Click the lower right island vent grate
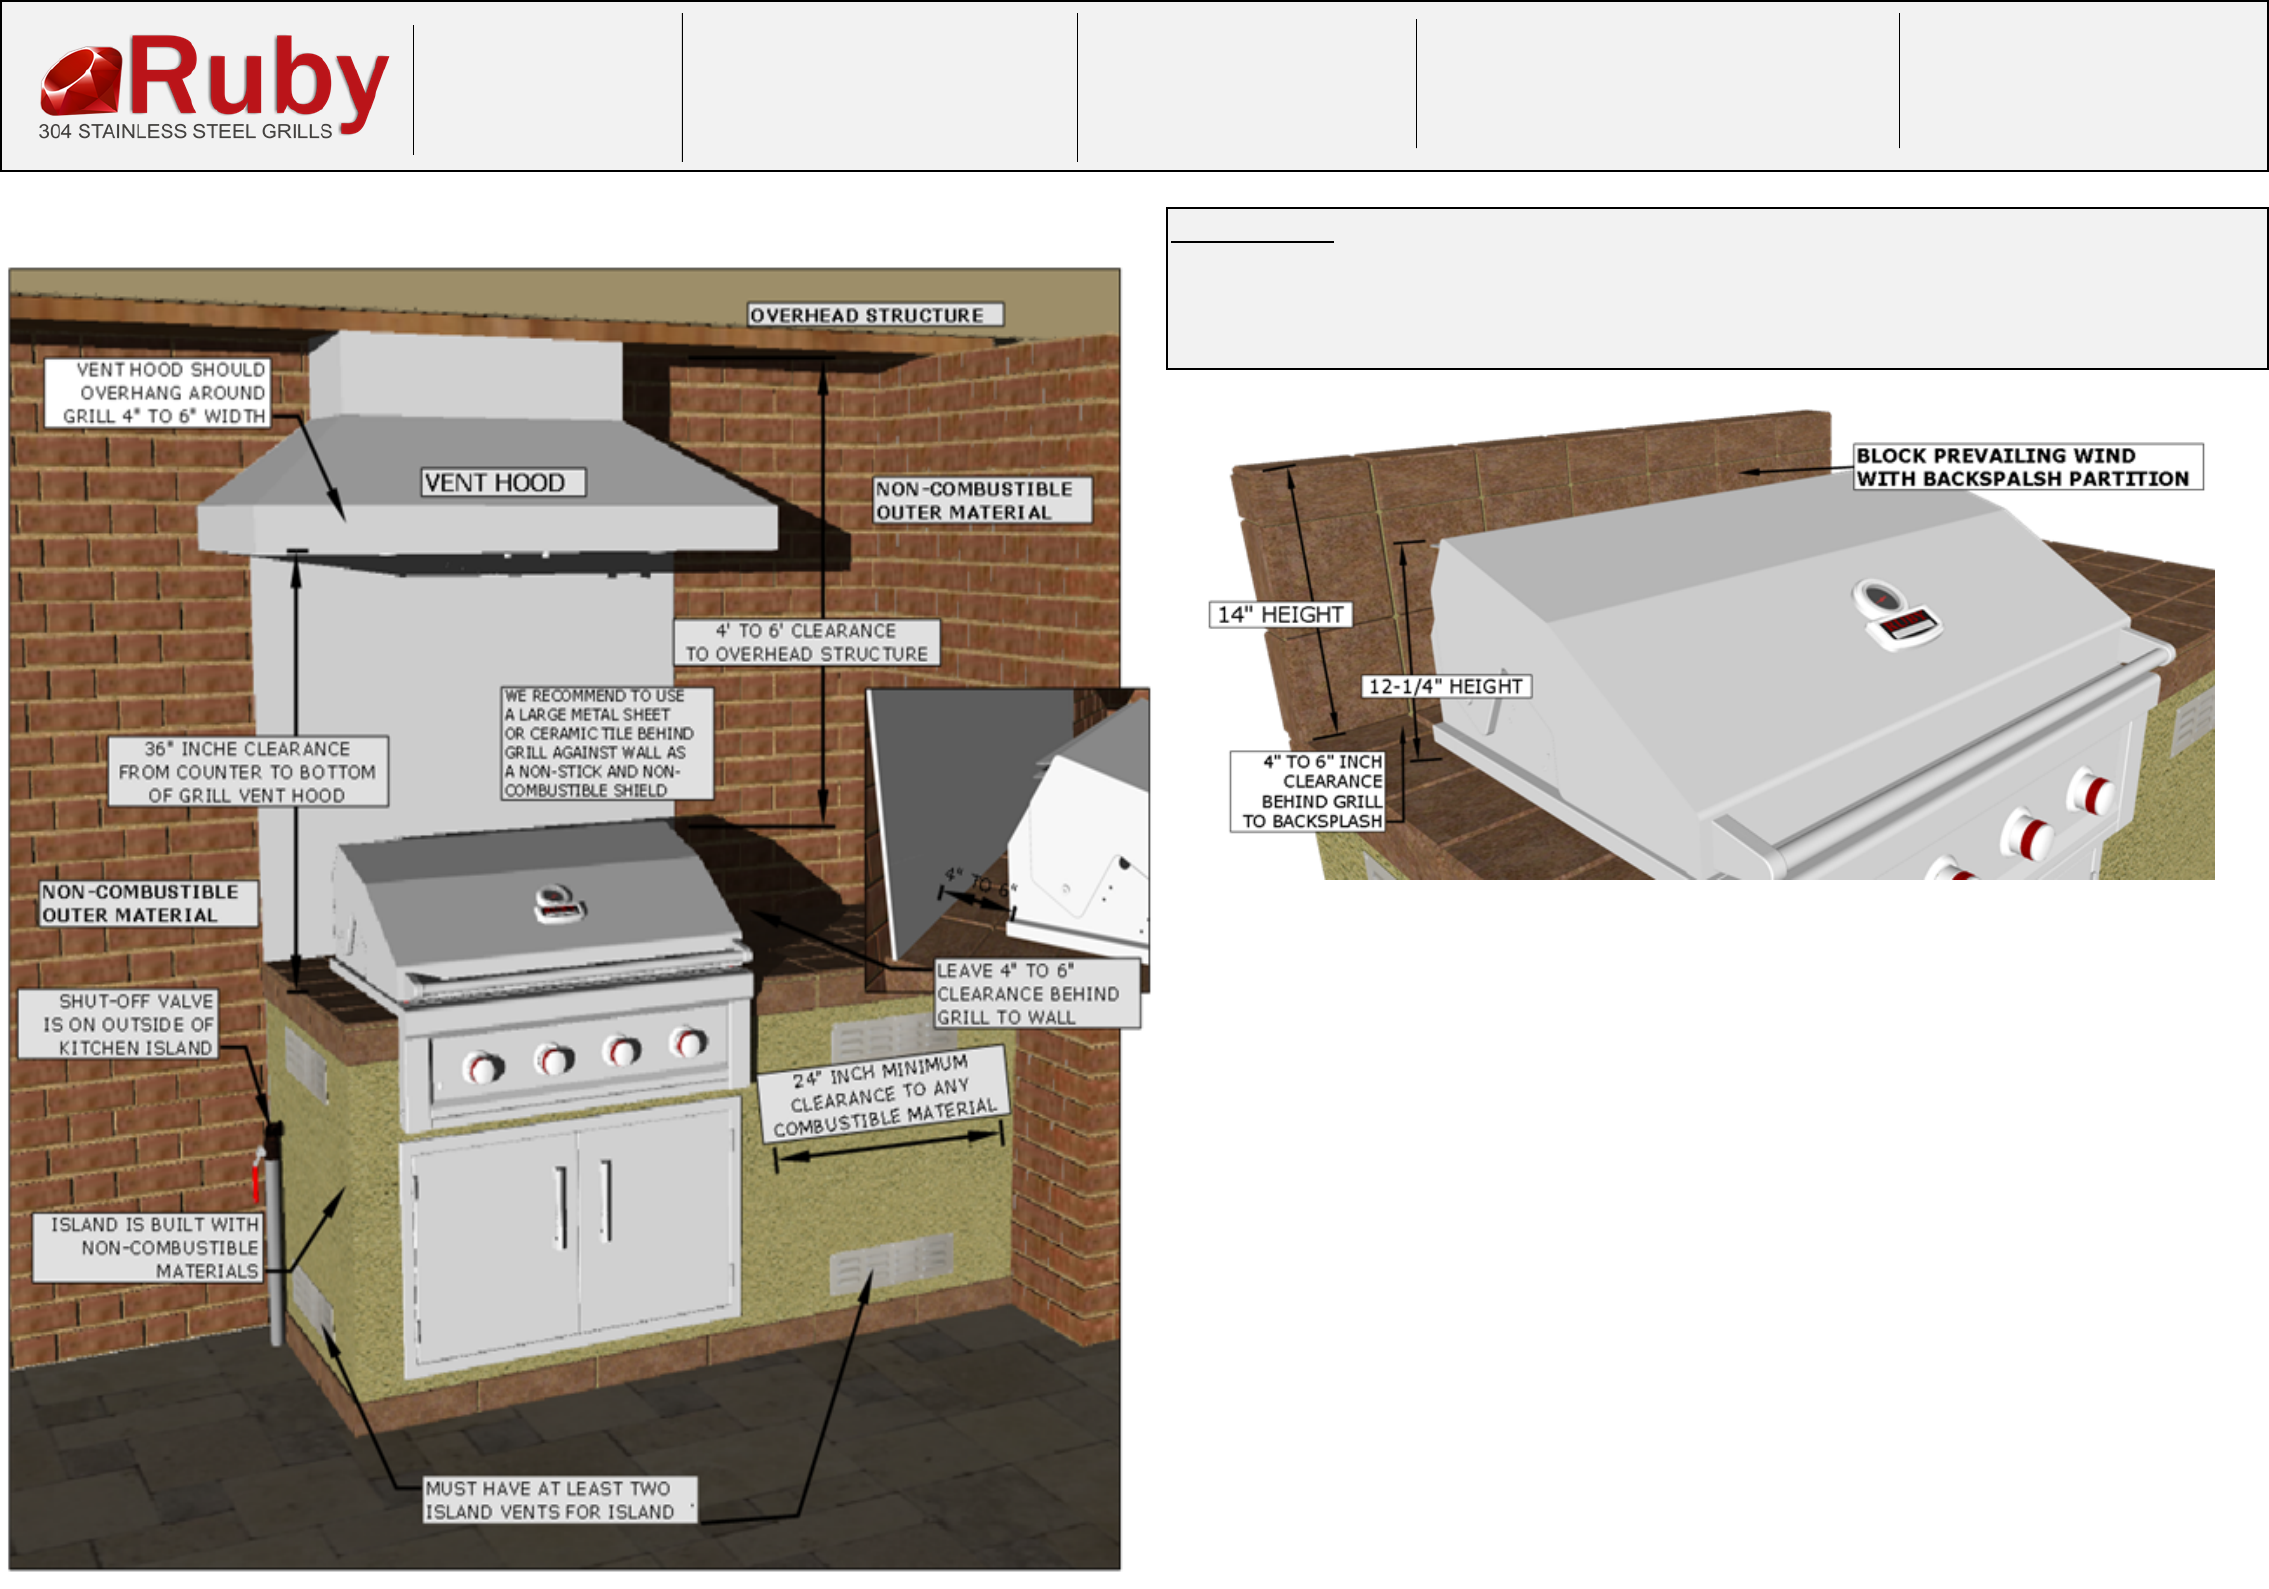This screenshot has height=1589, width=2269. pyautogui.click(x=890, y=1264)
